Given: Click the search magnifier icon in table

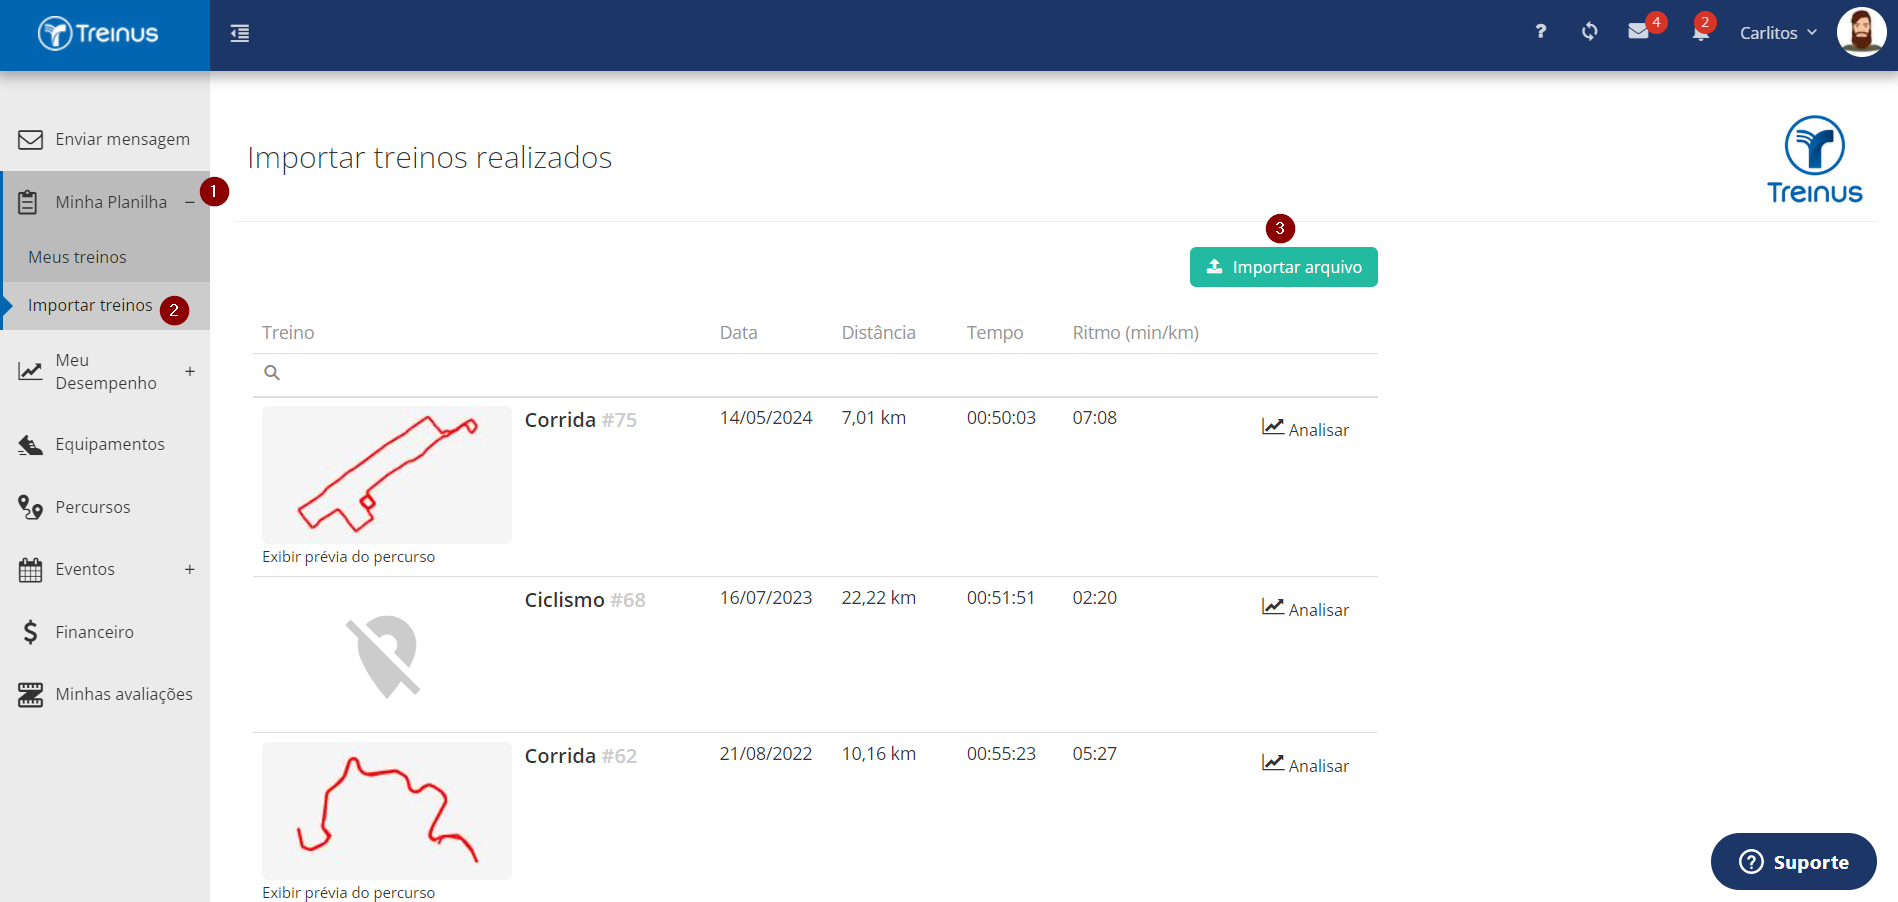Looking at the screenshot, I should click(x=272, y=373).
